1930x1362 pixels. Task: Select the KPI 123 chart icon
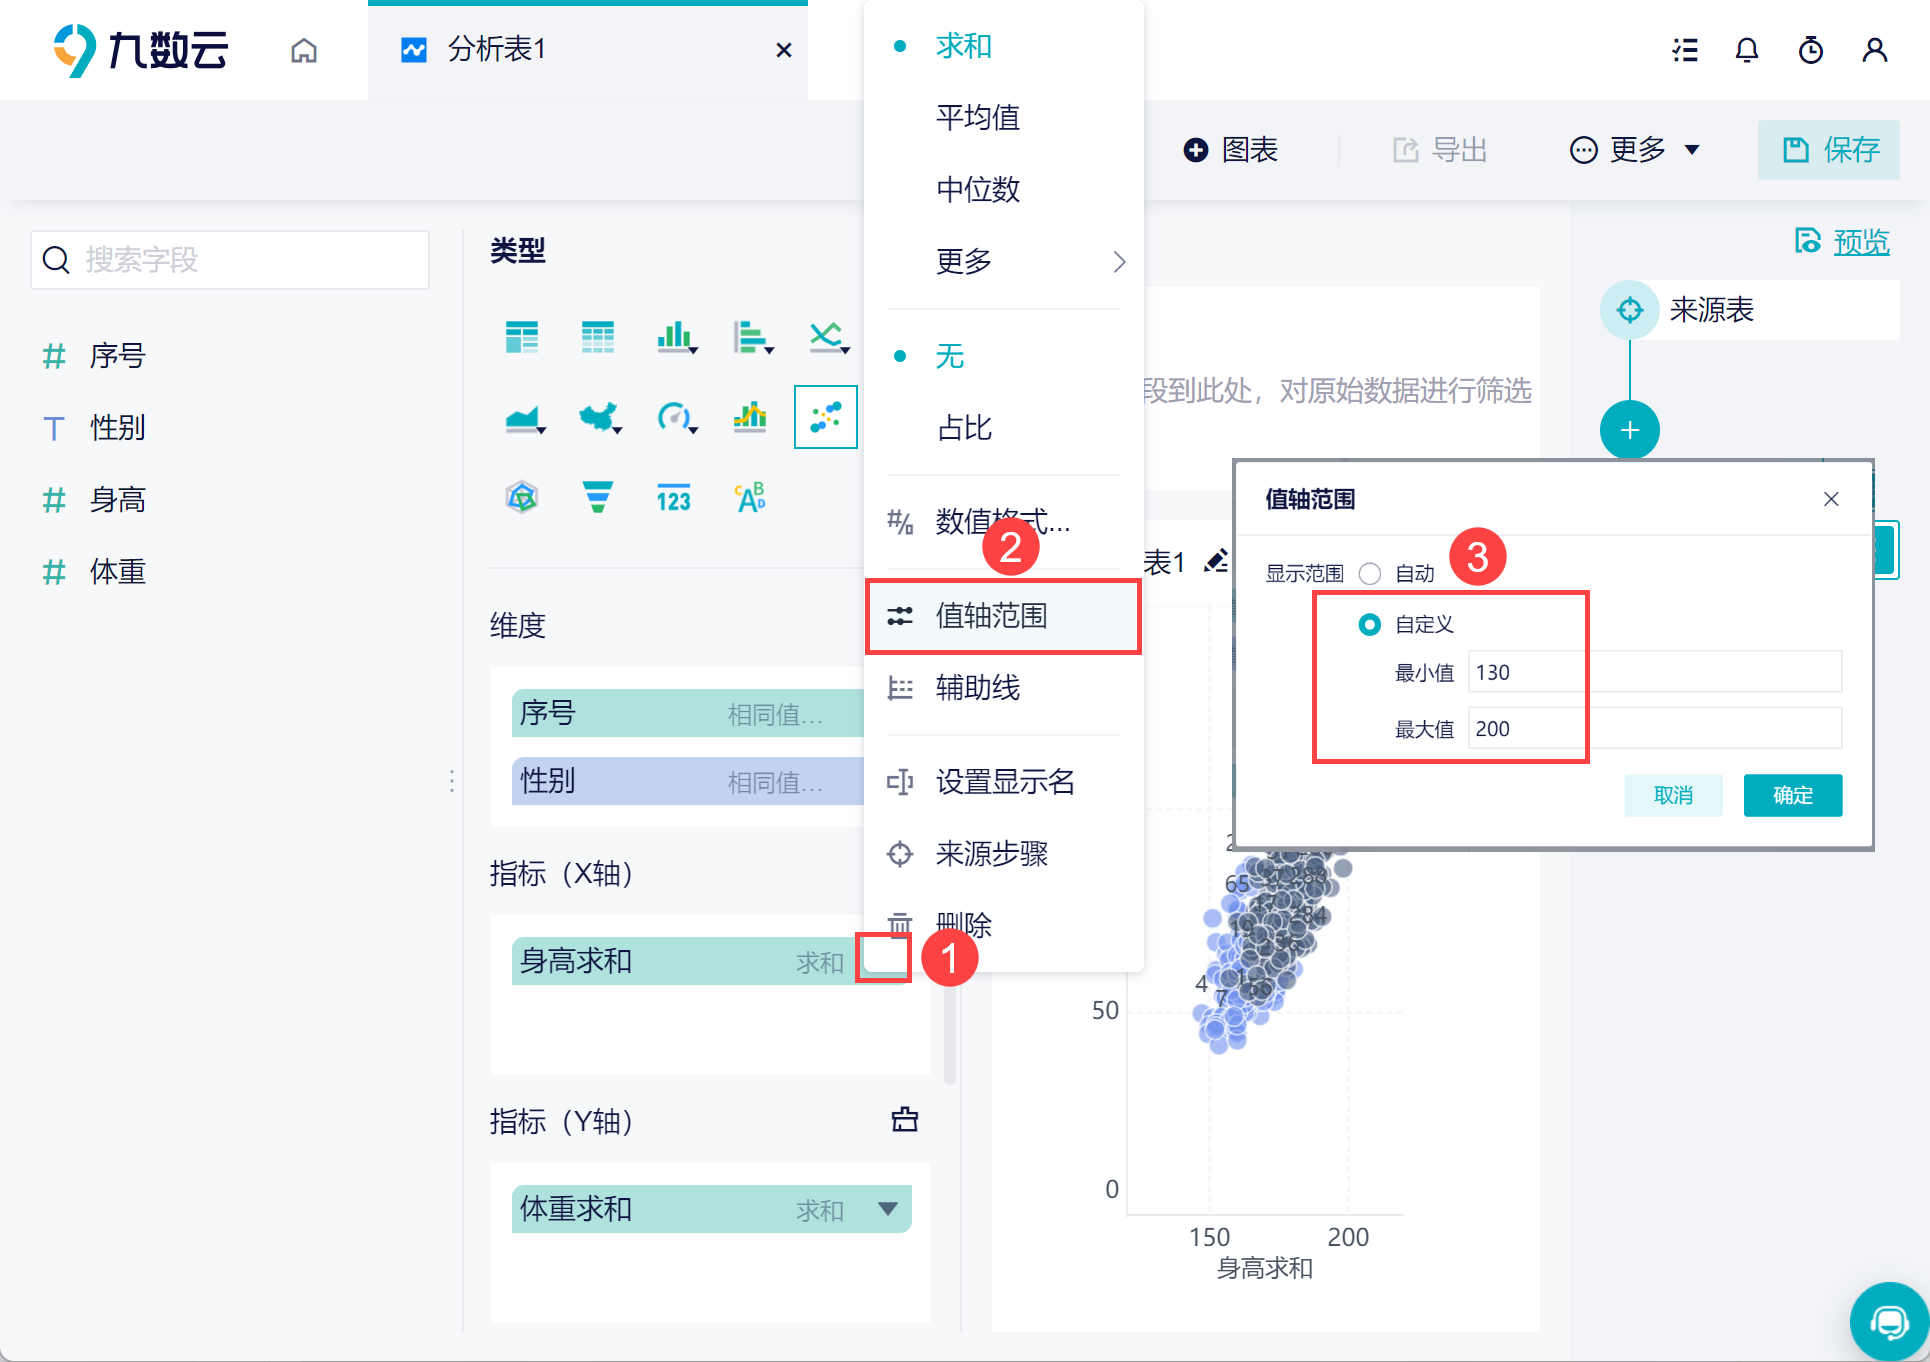point(674,498)
